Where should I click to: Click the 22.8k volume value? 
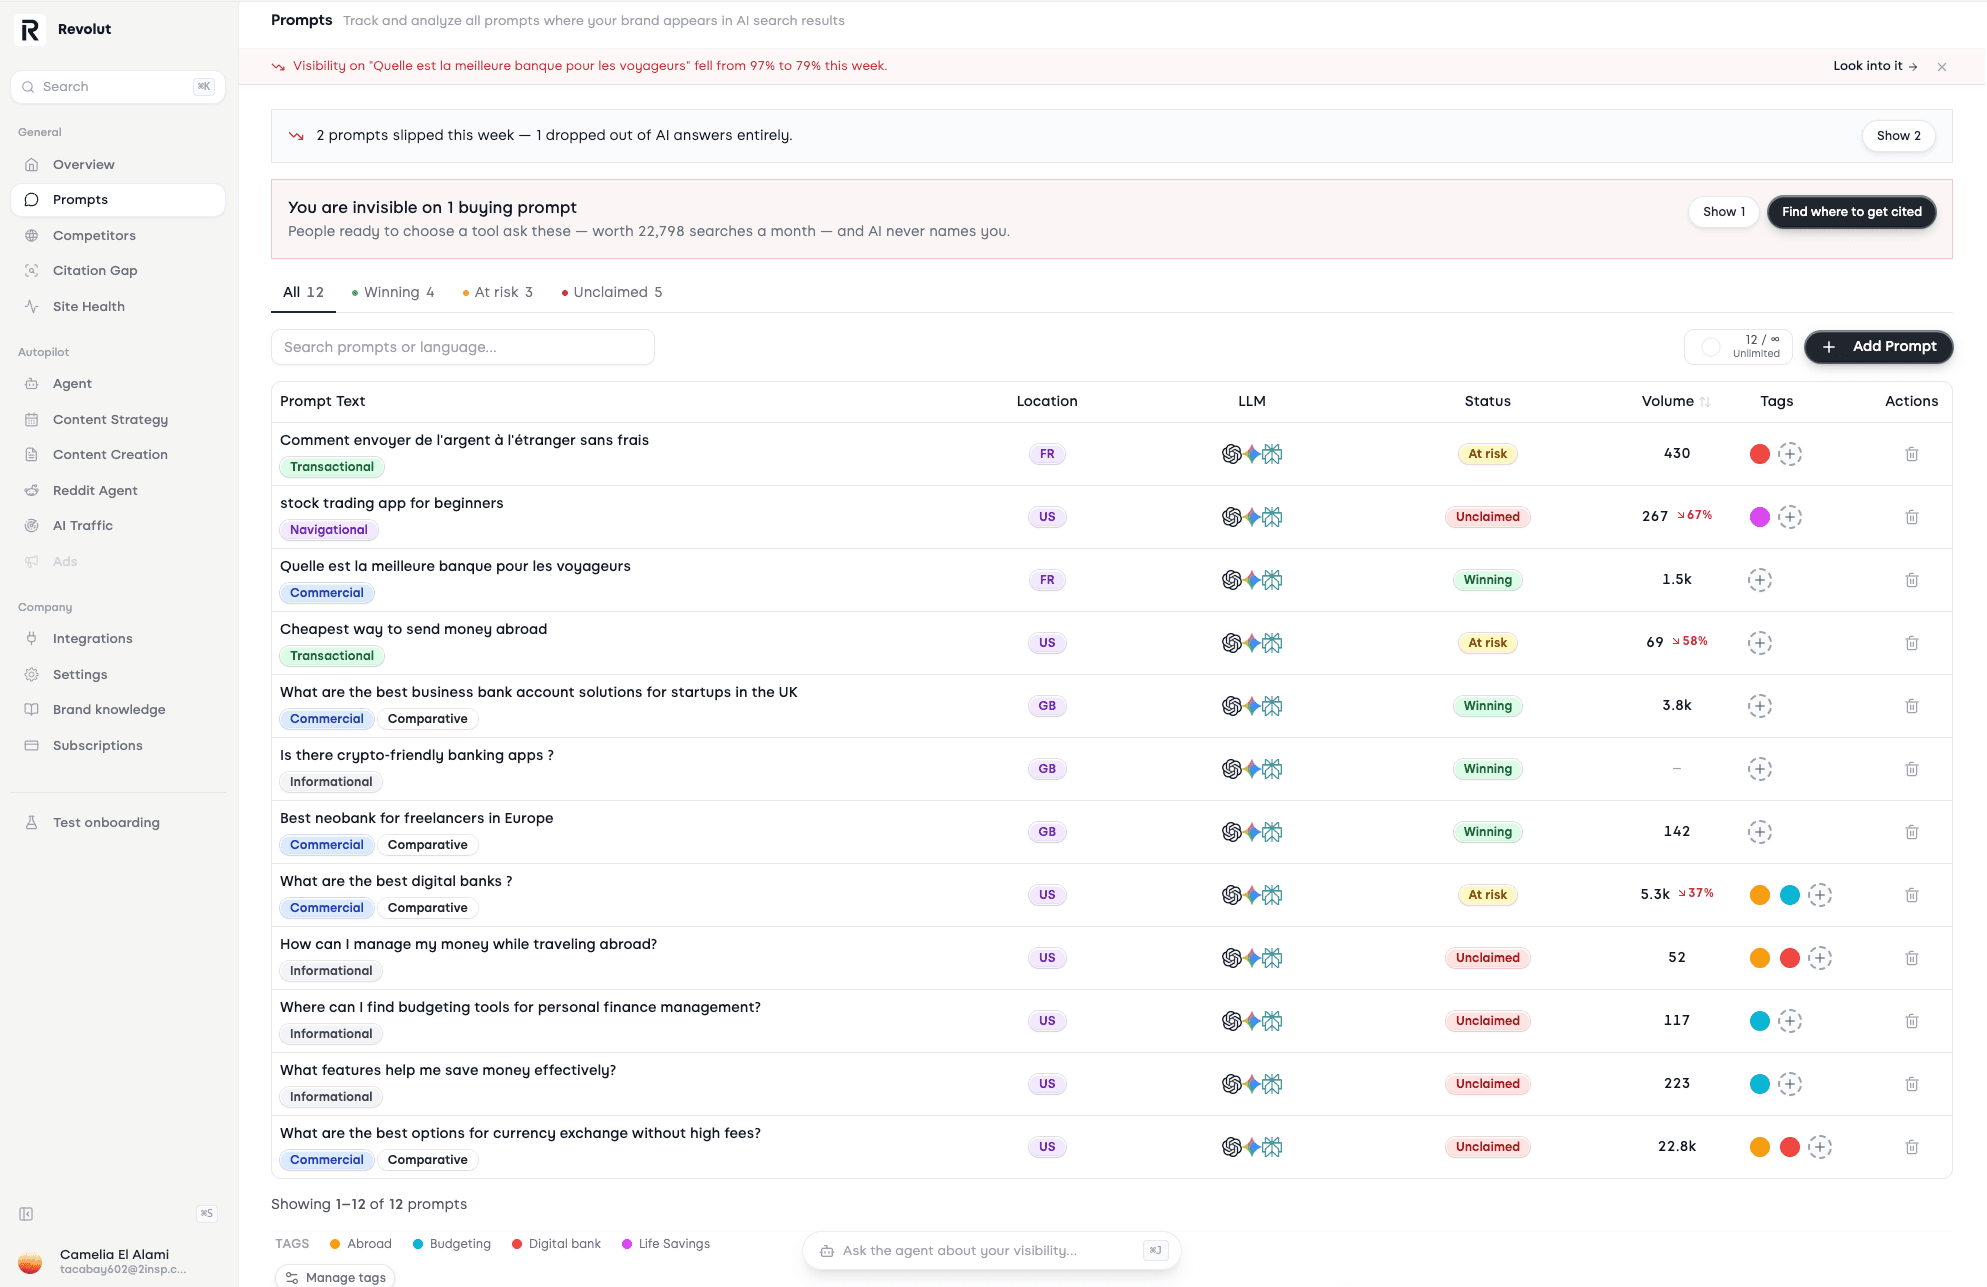click(x=1676, y=1147)
